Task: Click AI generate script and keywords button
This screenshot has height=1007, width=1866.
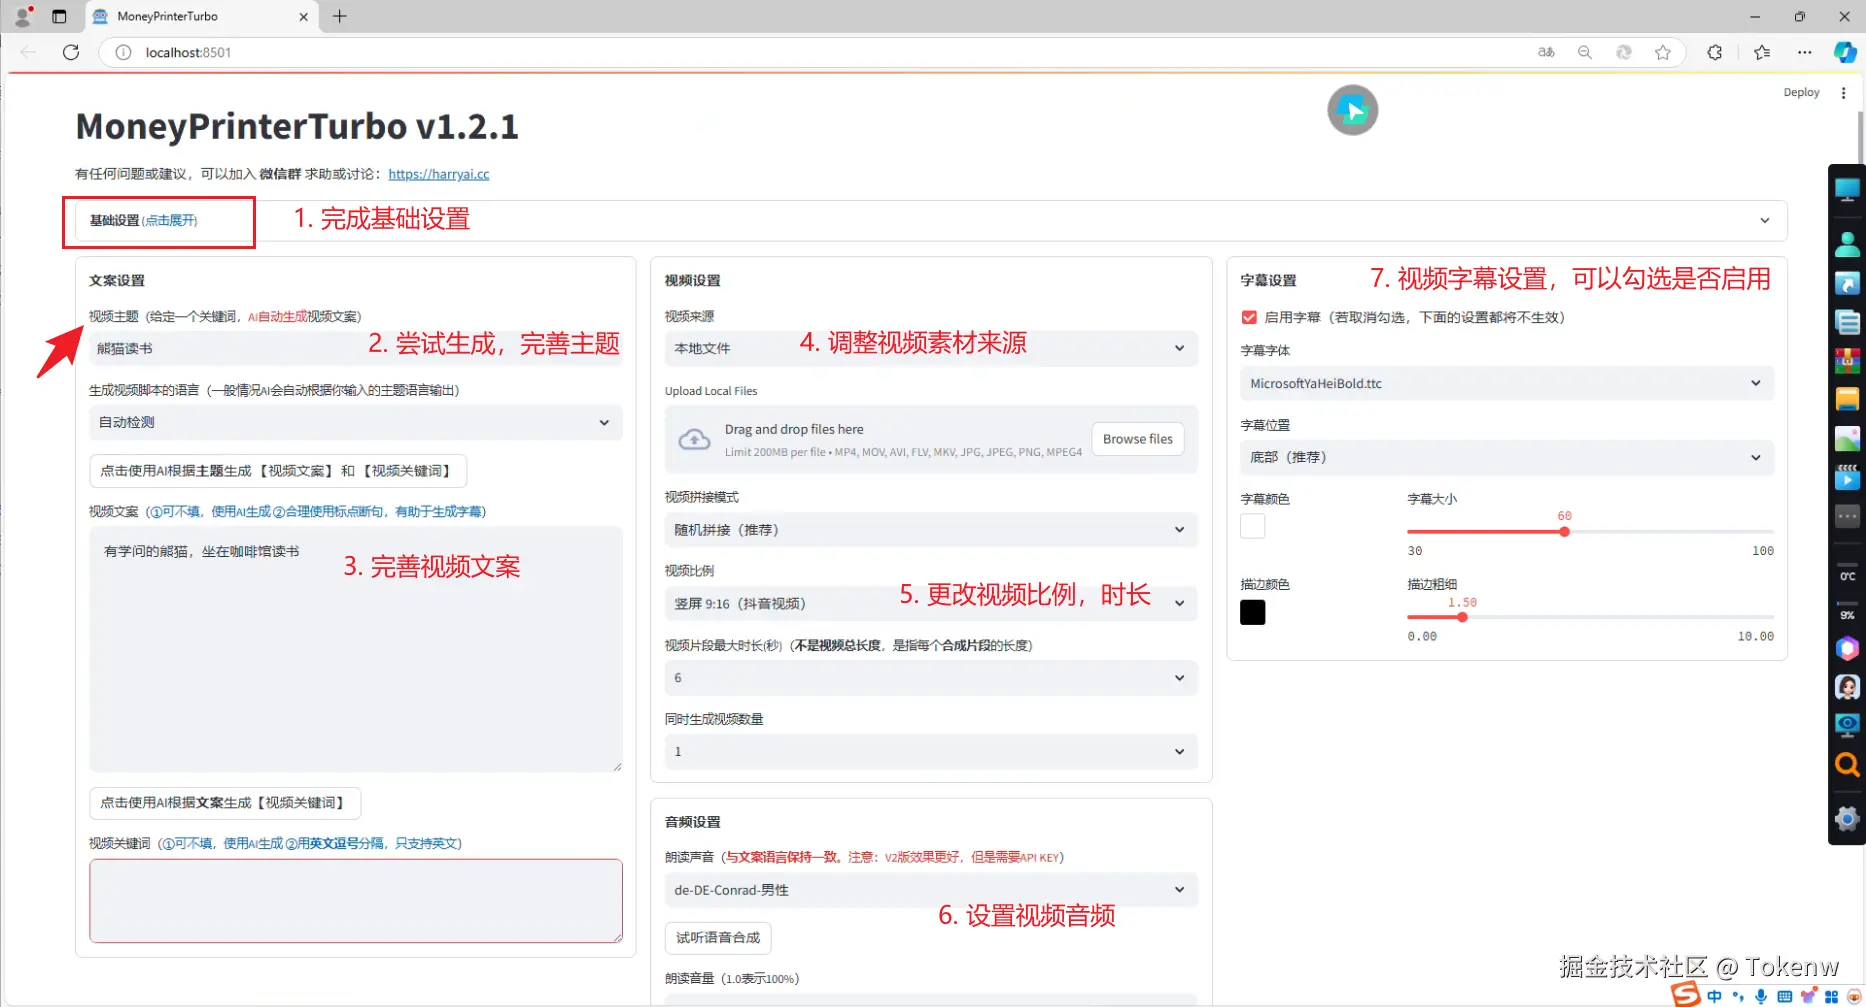Action: tap(278, 471)
